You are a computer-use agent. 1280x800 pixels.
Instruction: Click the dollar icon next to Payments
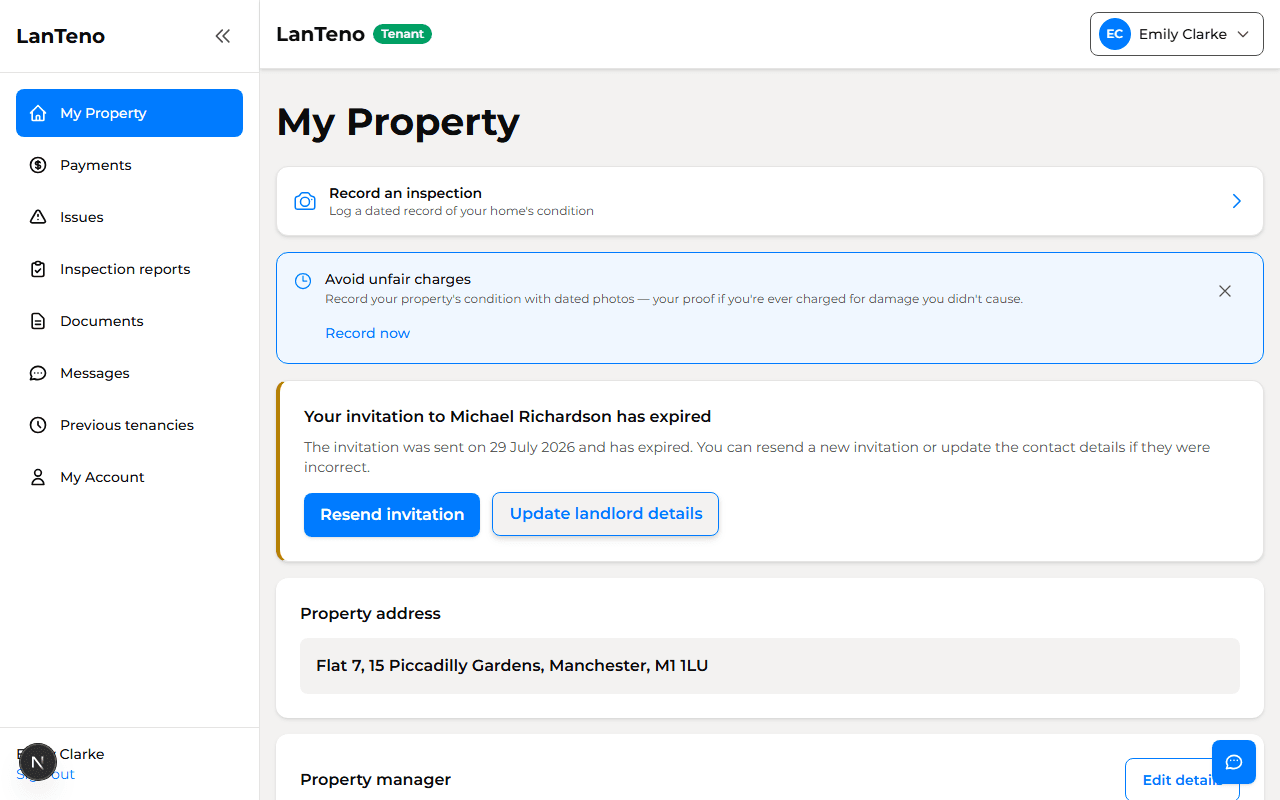38,165
